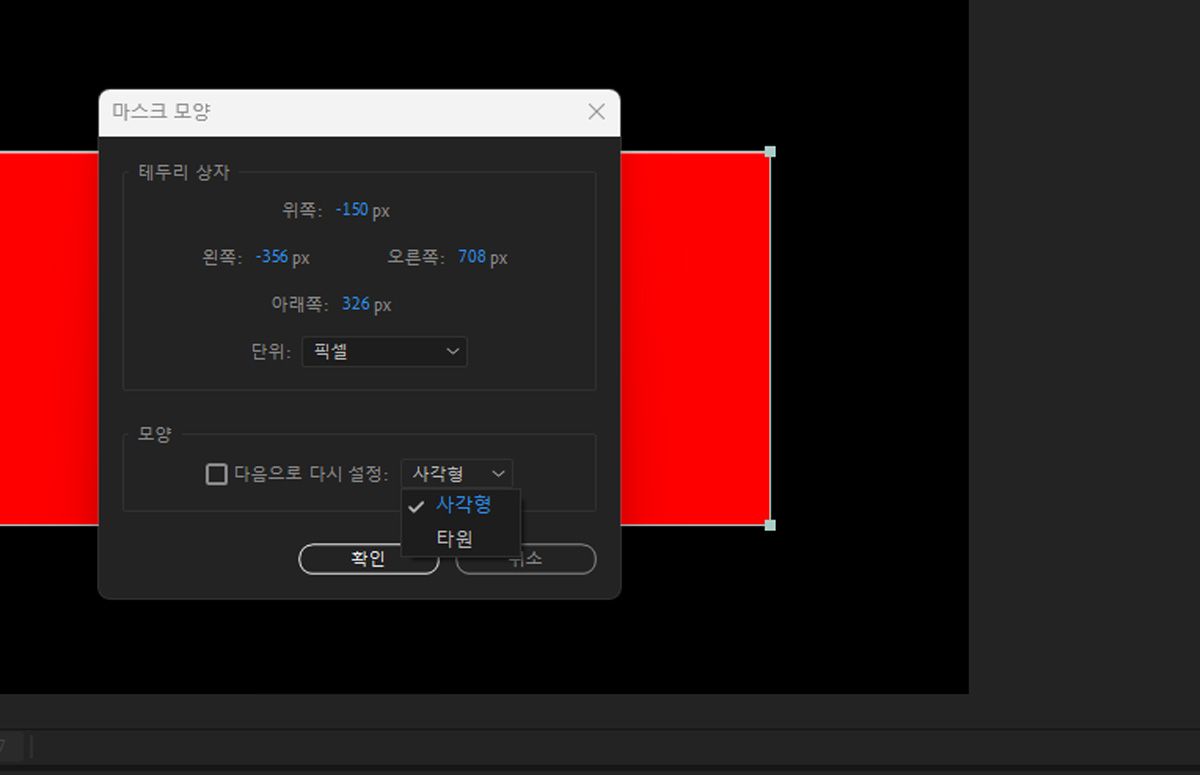Open the 단위 units dropdown showing 픽셀
1200x775 pixels.
(384, 352)
